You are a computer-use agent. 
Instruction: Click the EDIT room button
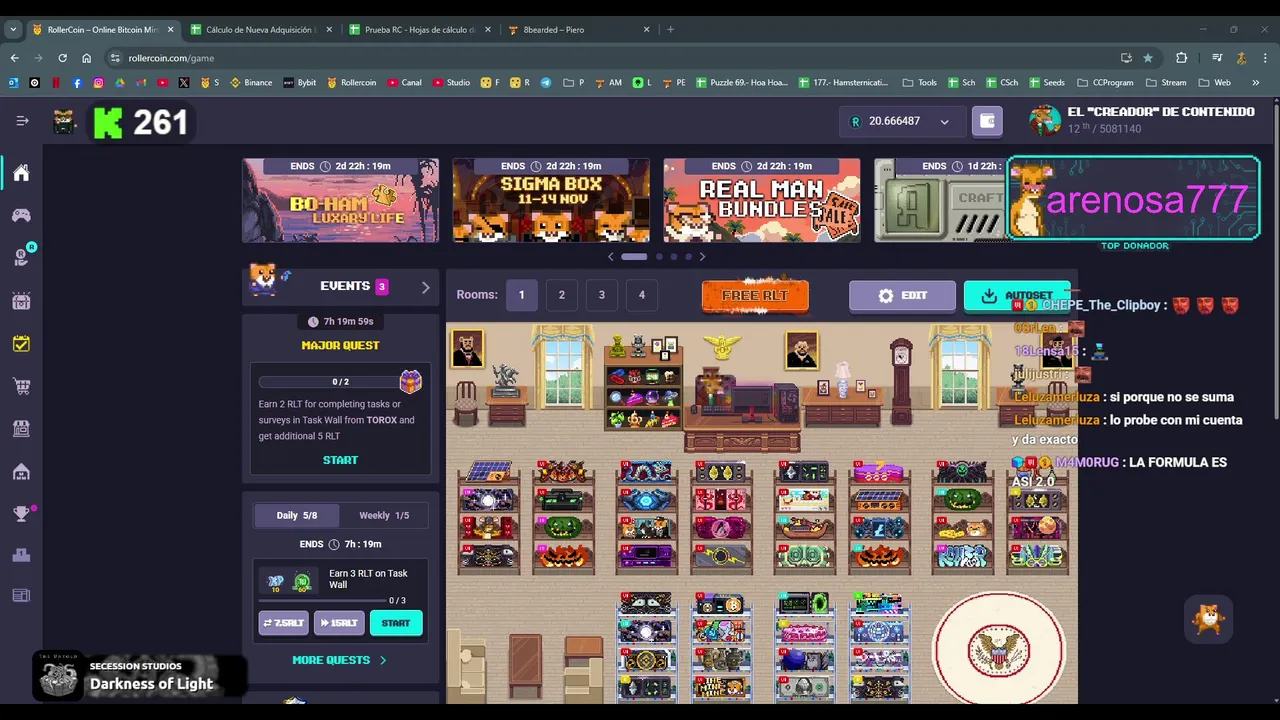(x=902, y=296)
